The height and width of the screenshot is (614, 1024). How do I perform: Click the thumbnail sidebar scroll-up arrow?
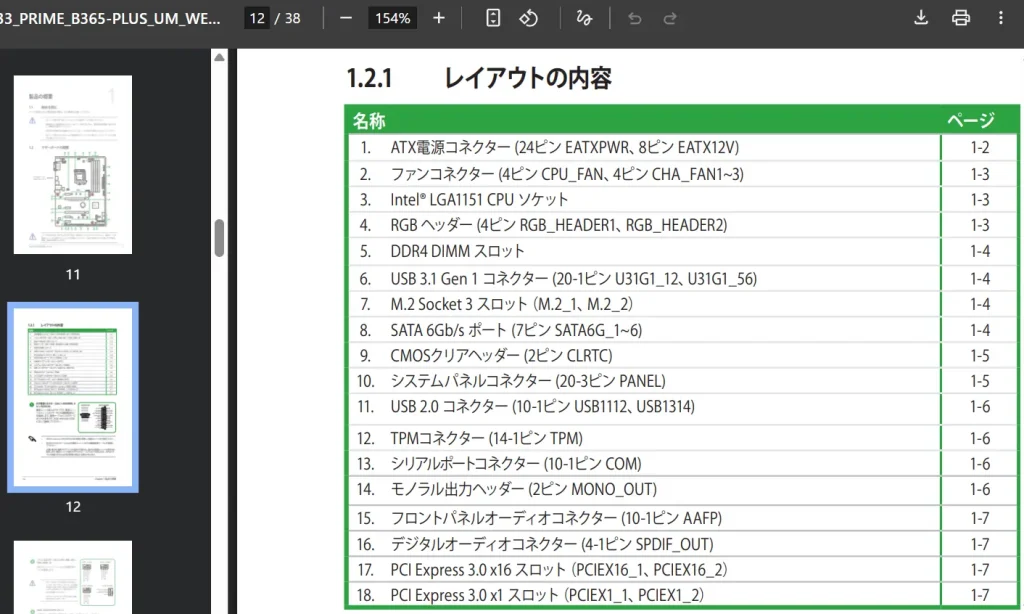click(x=219, y=57)
